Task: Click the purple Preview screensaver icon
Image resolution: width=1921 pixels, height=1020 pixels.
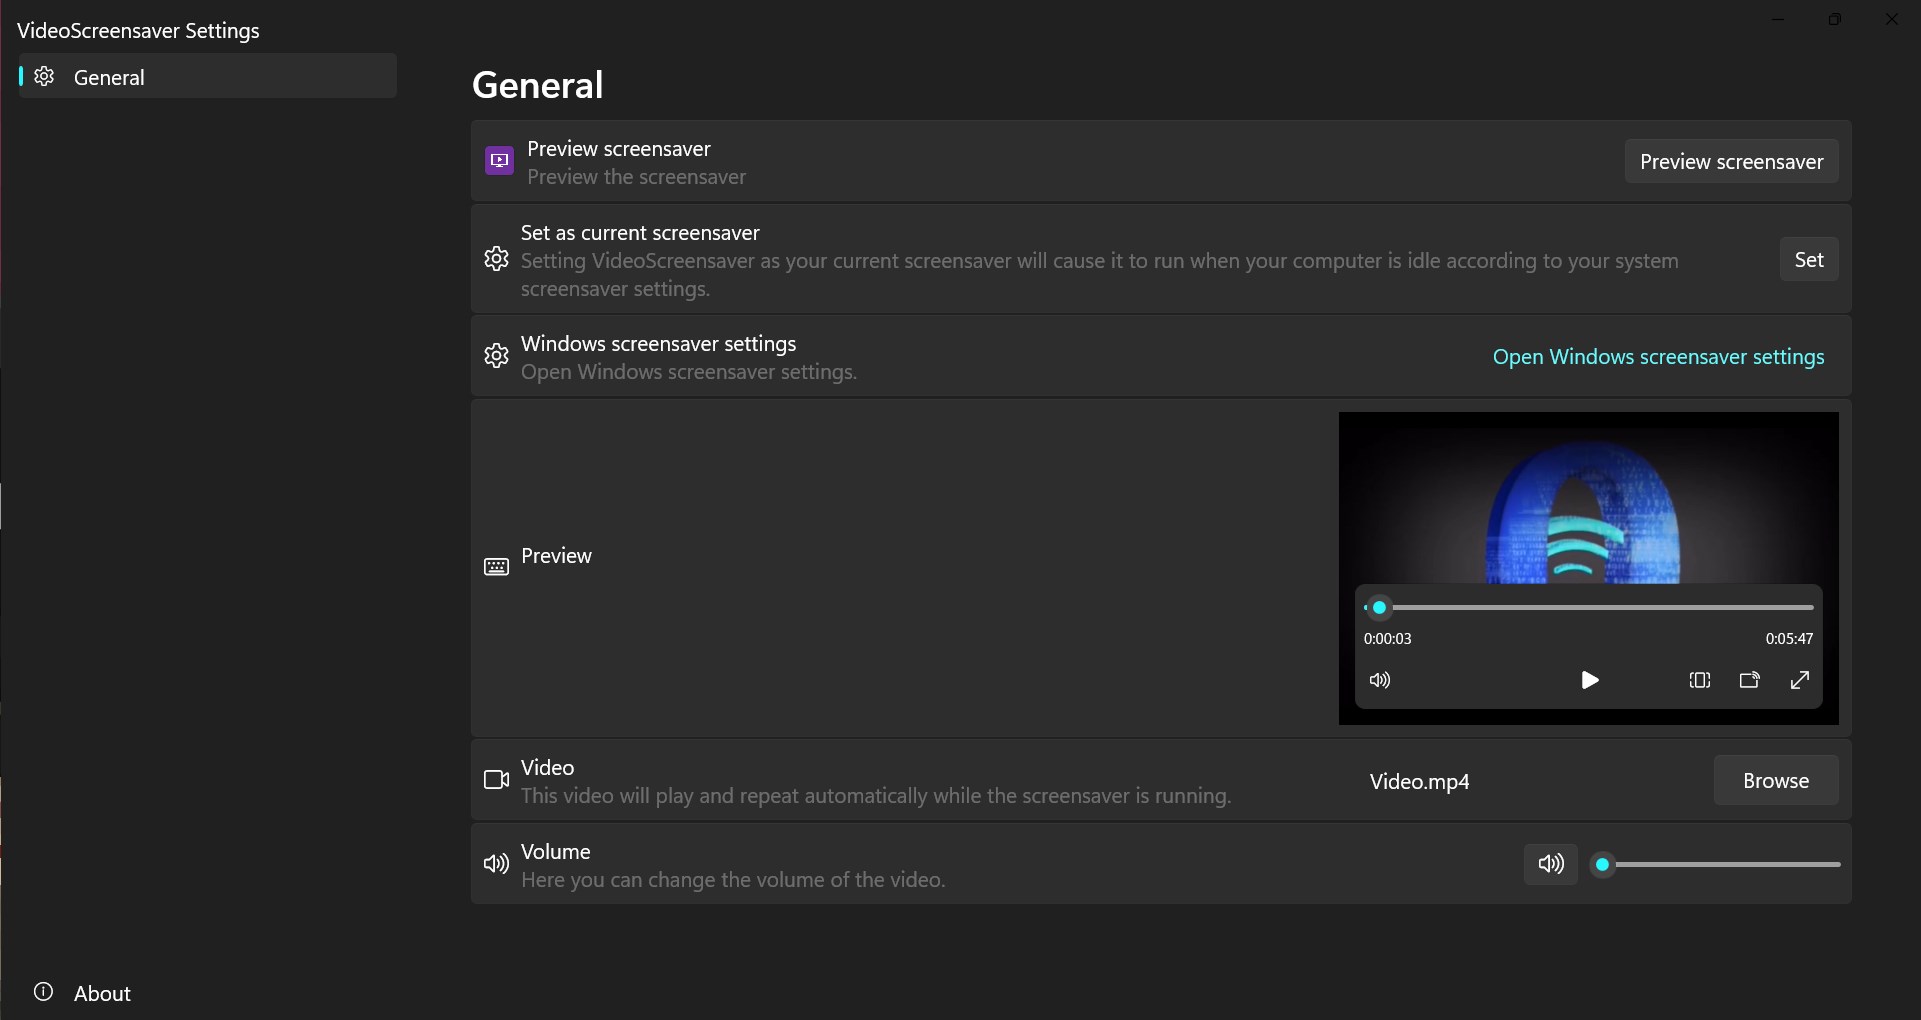Action: pyautogui.click(x=499, y=160)
